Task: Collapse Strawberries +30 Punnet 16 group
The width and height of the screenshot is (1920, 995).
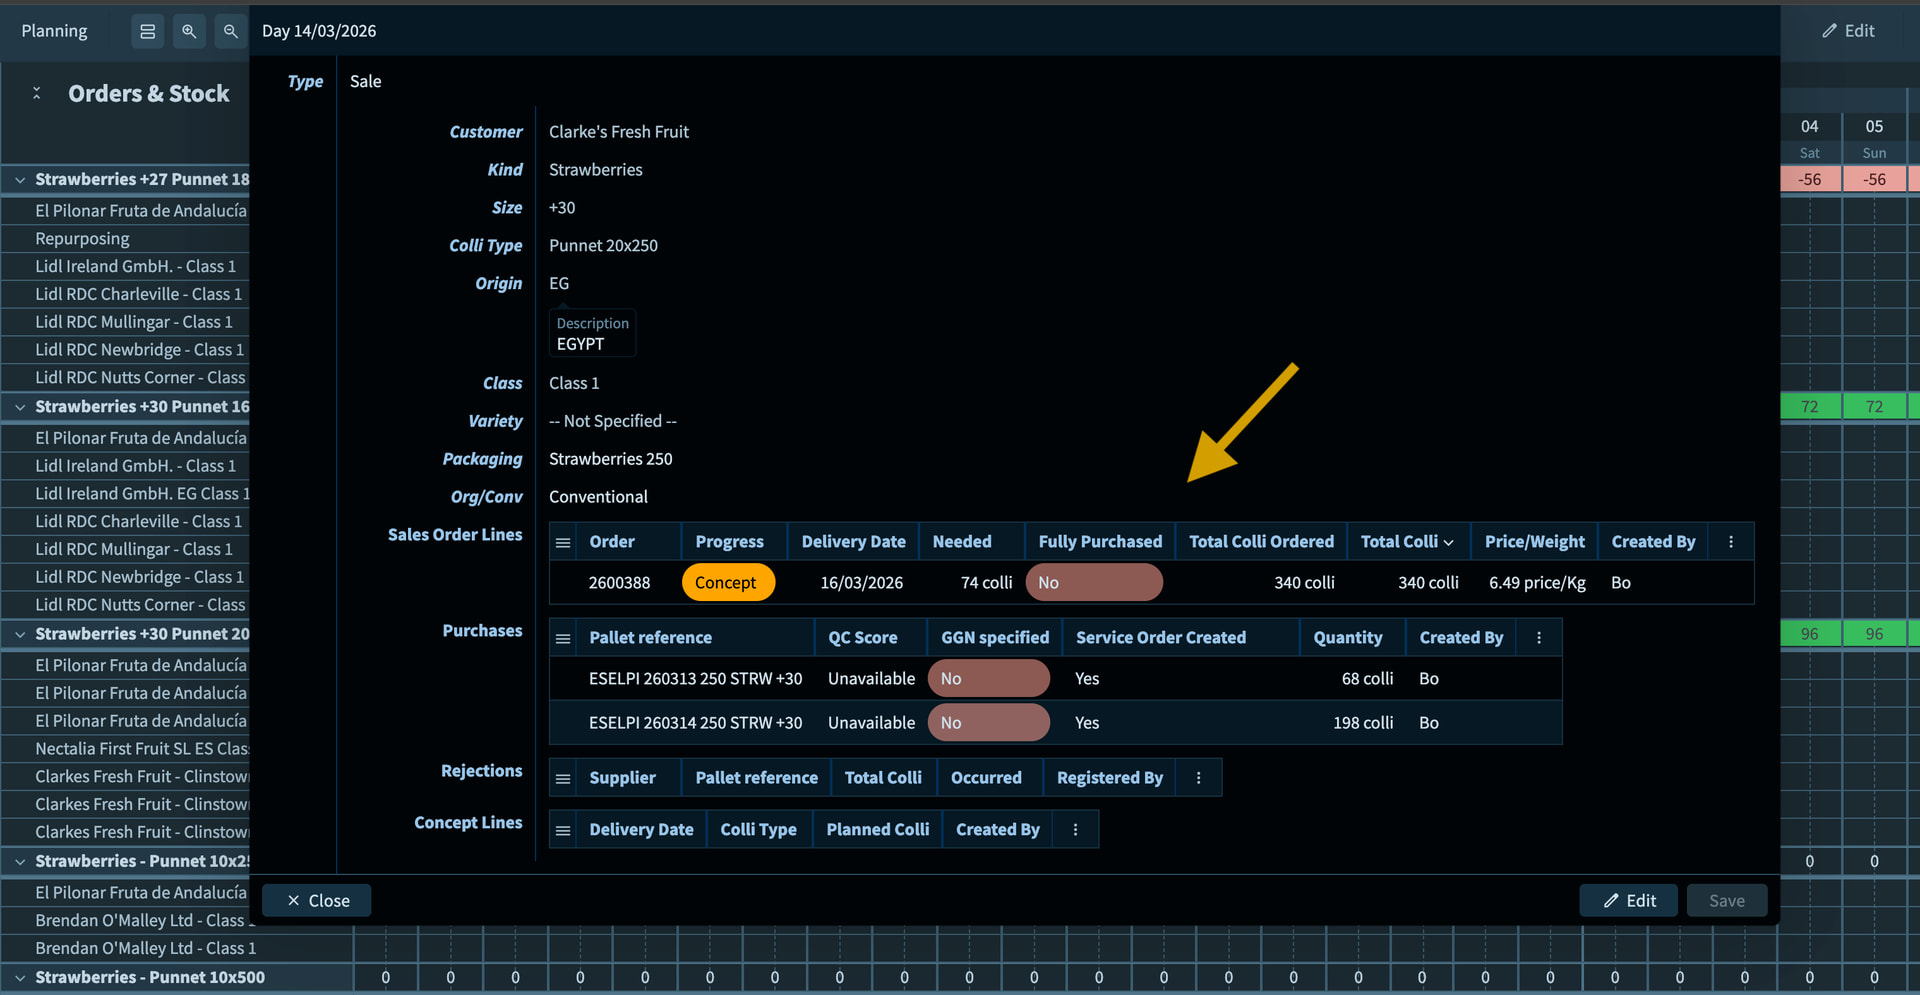Action: (x=20, y=407)
